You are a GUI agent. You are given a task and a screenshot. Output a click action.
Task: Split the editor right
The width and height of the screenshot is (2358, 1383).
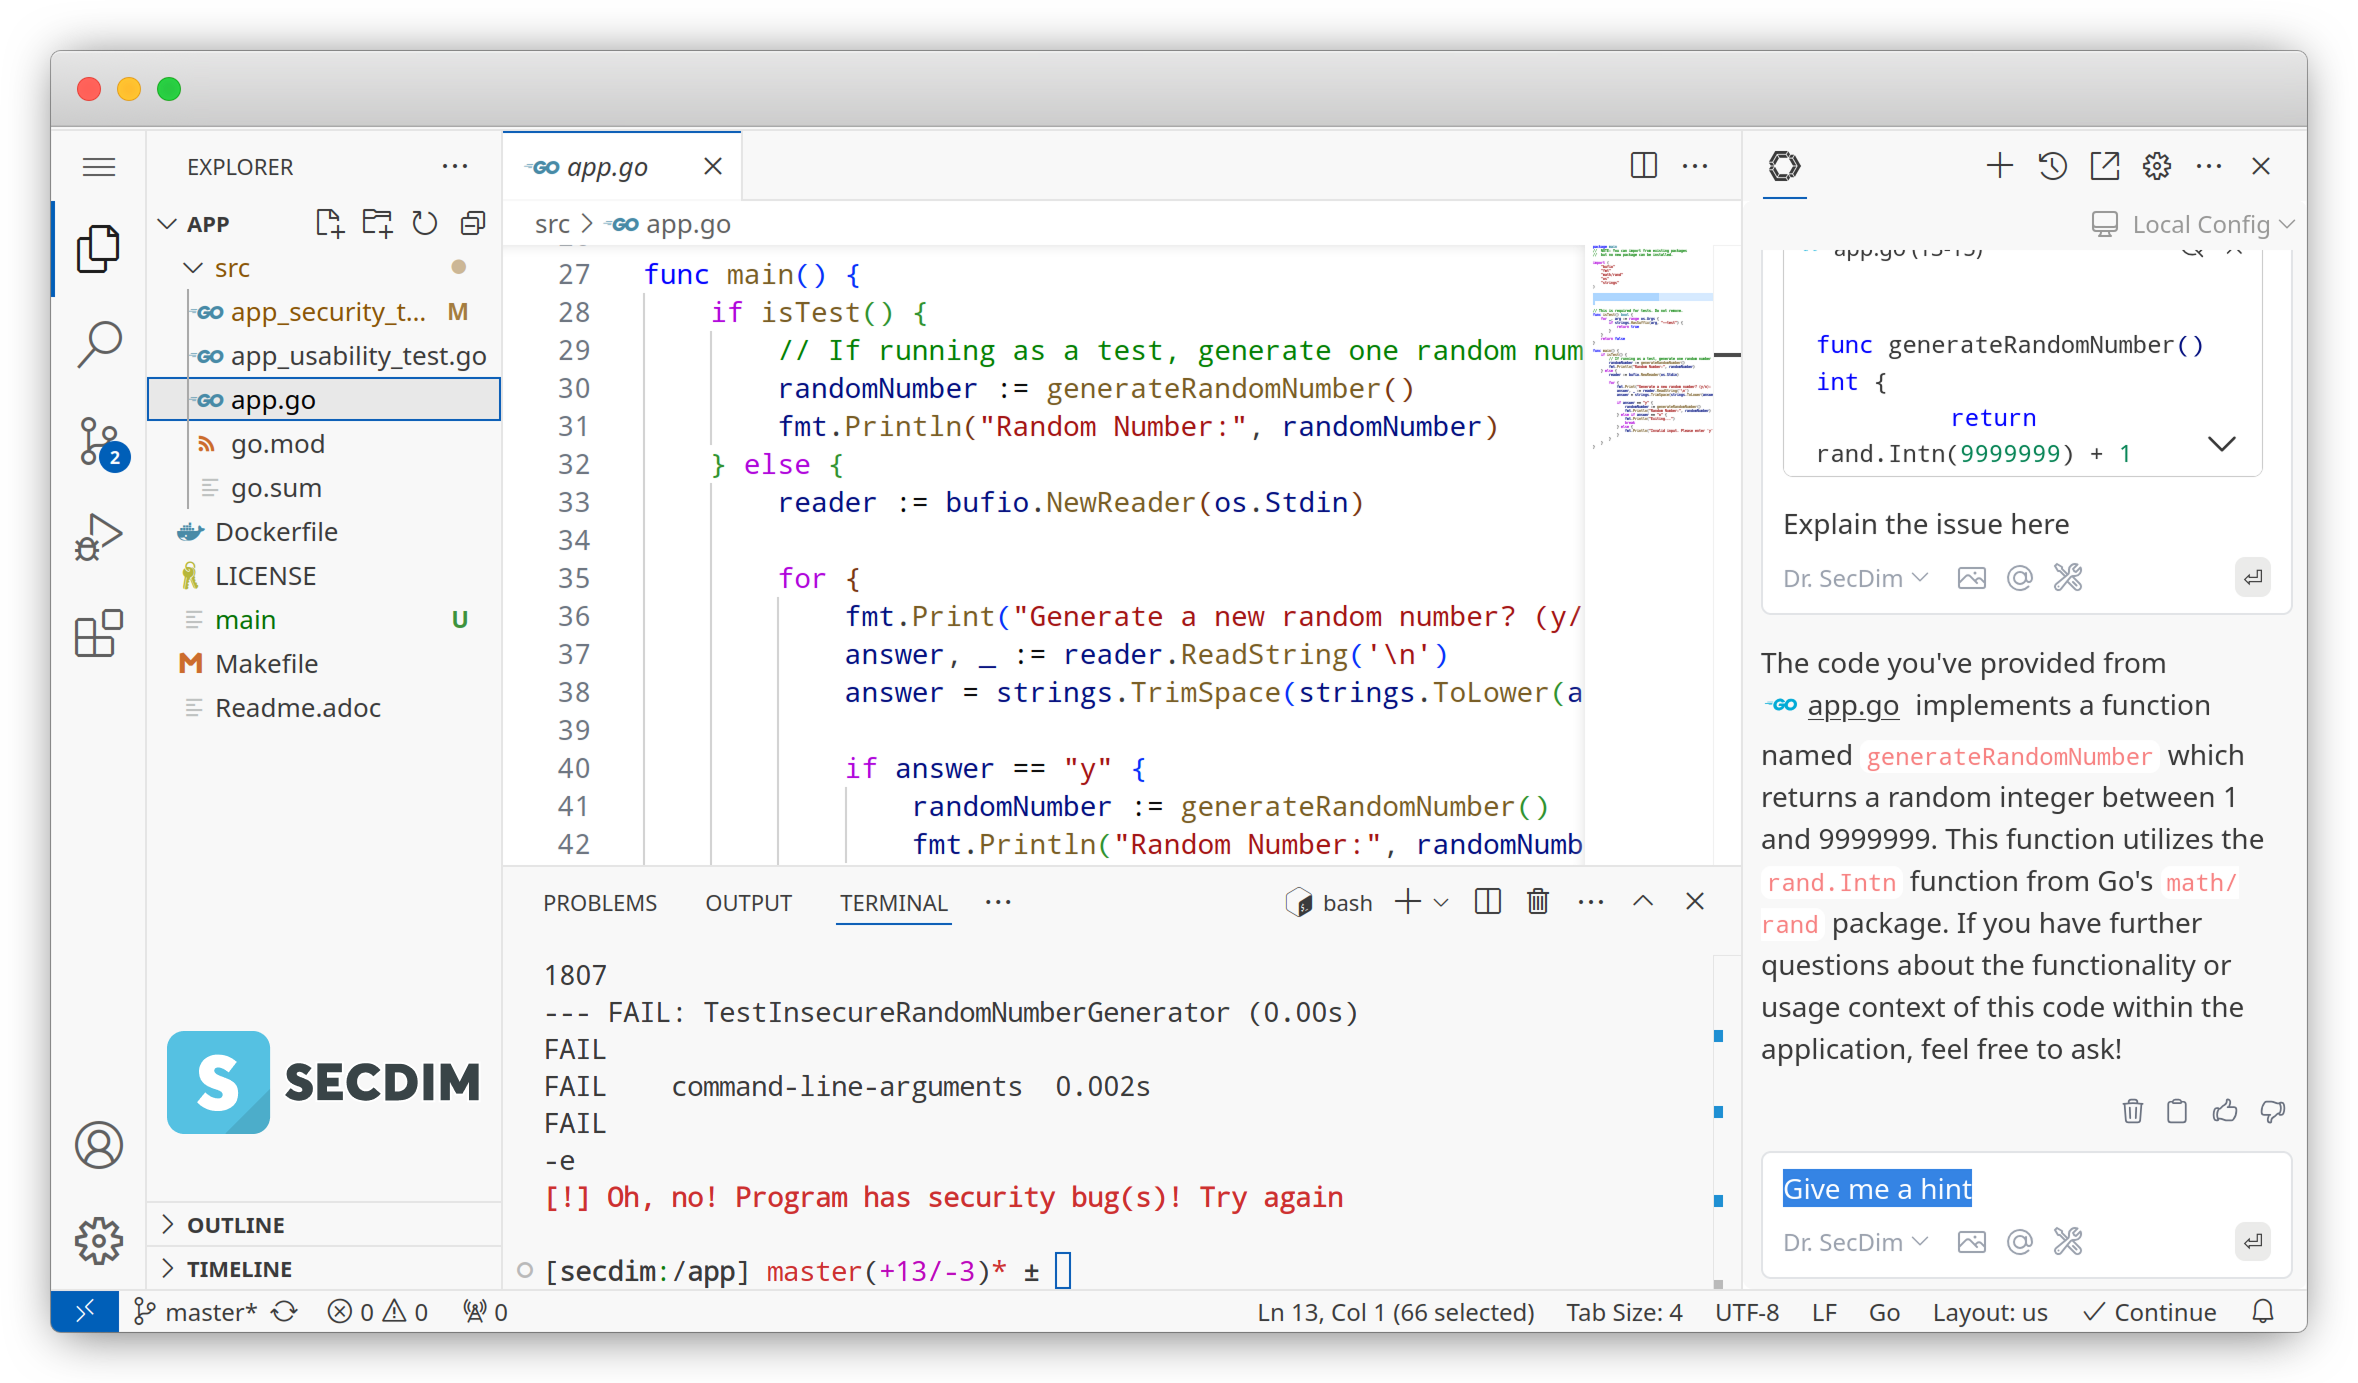1643,166
